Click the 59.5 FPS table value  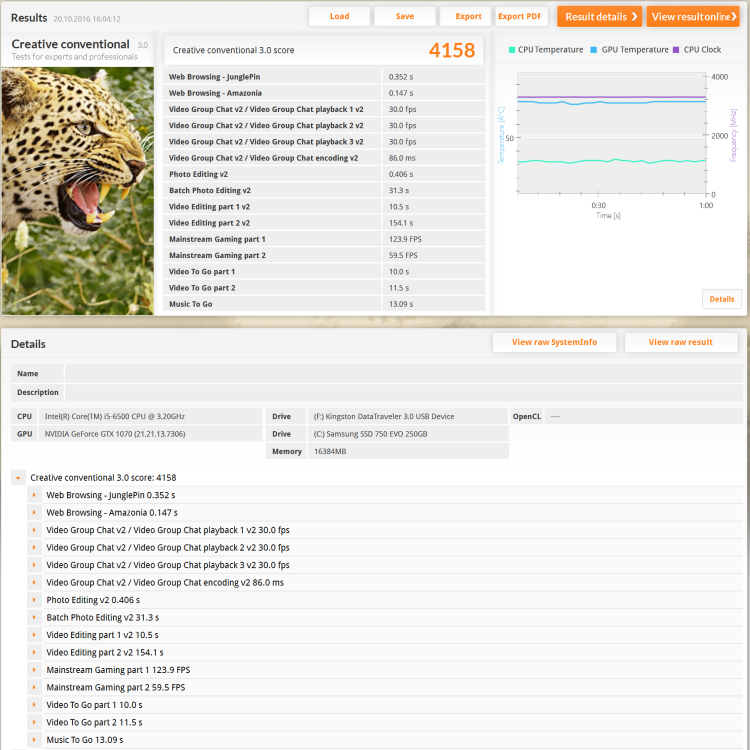(x=403, y=255)
